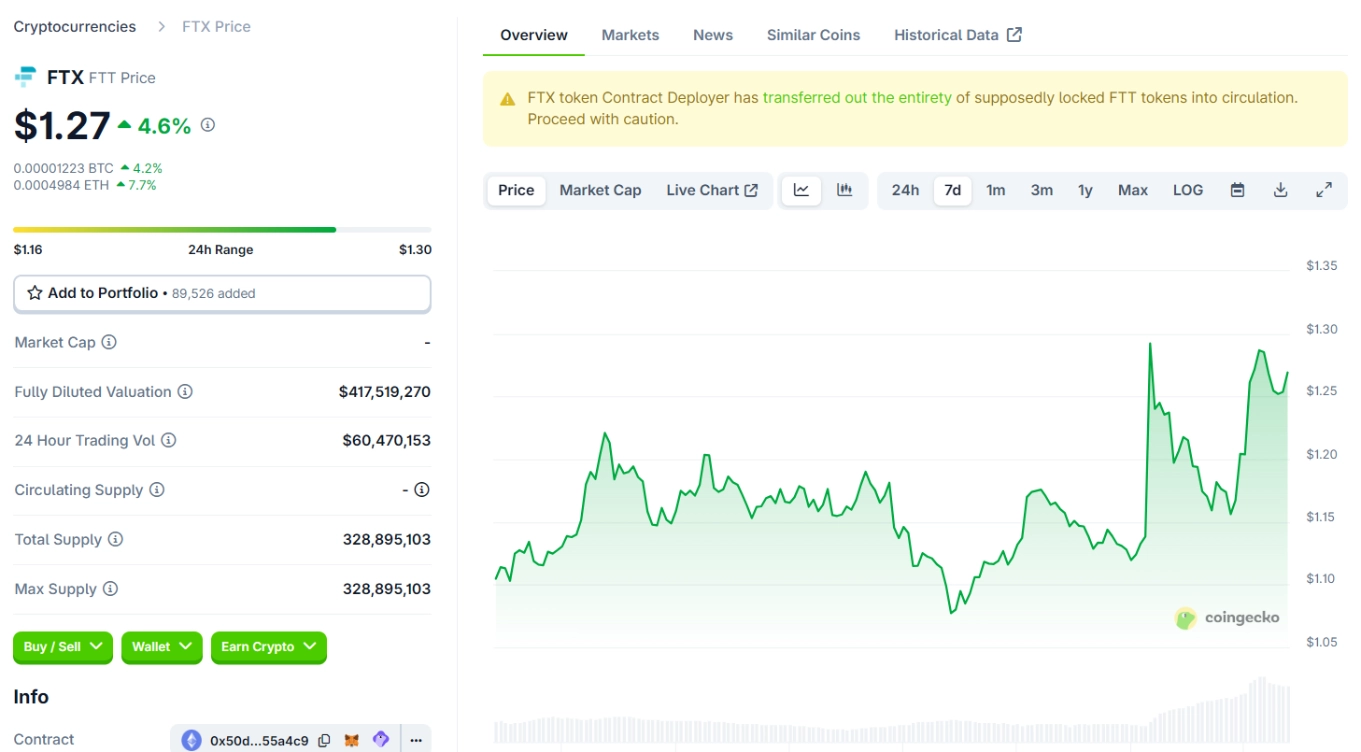Select the Market Cap chart mode
The image size is (1361, 752).
tap(600, 190)
